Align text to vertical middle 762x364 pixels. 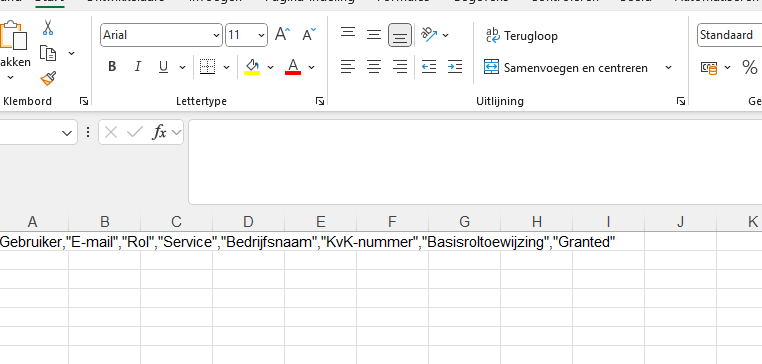point(374,35)
